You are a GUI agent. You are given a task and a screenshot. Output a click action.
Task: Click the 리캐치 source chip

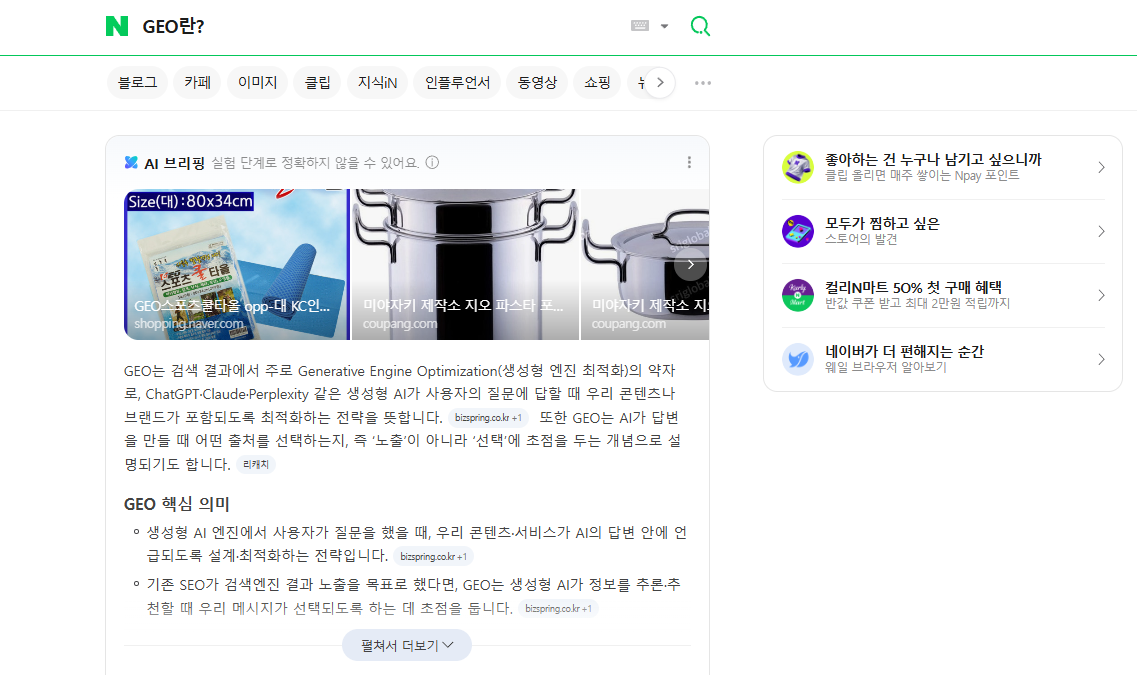256,464
